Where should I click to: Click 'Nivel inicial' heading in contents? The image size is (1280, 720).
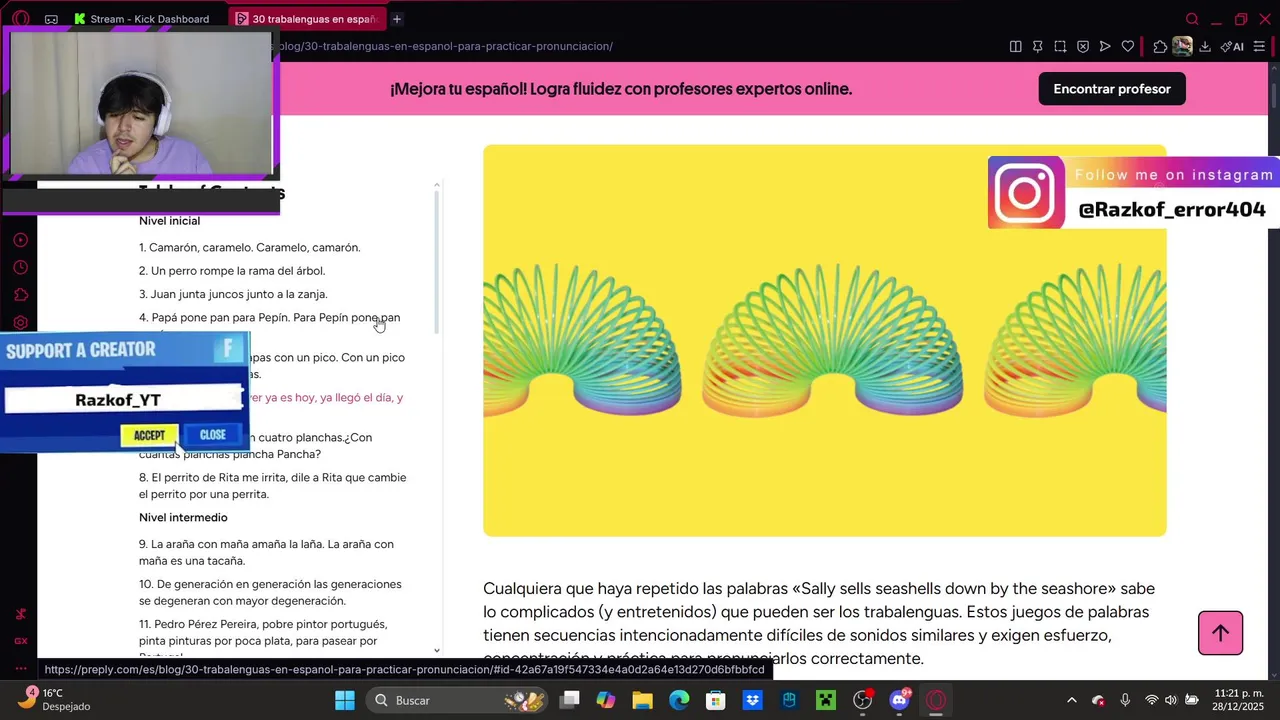169,221
